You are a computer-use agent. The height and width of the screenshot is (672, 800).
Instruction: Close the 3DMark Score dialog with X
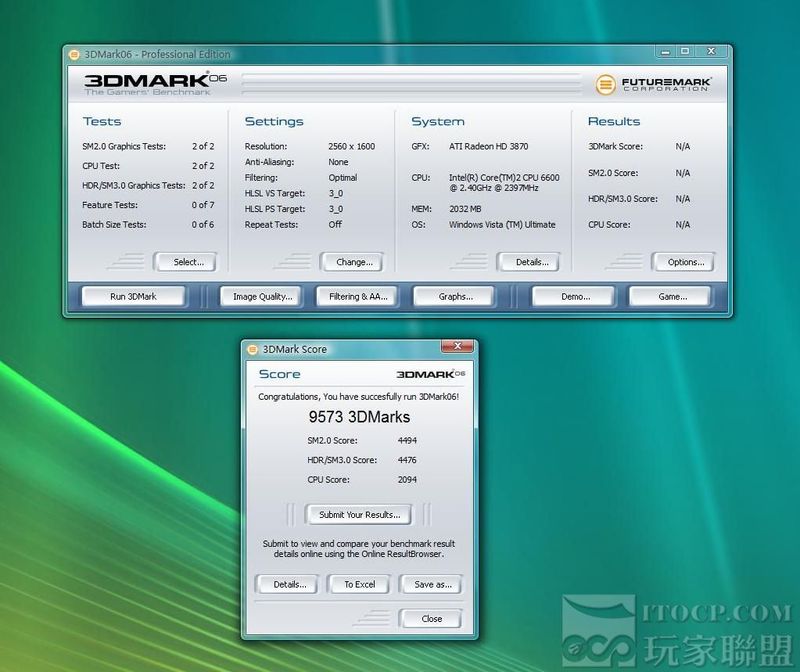(457, 347)
